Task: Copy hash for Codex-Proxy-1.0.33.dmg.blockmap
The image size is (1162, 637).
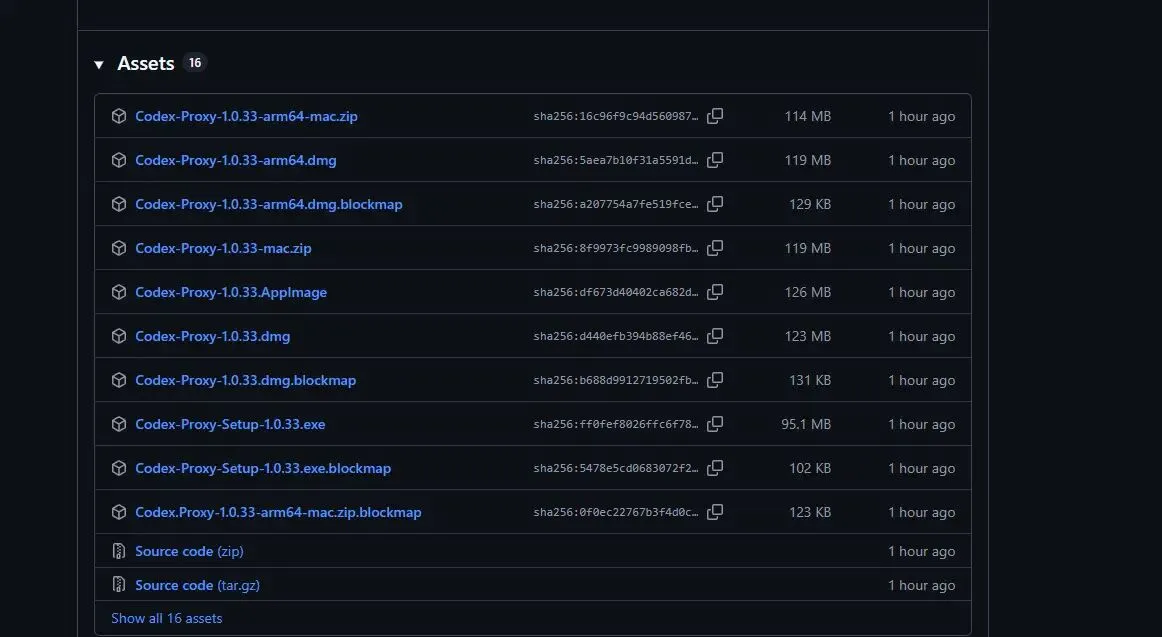Action: [715, 380]
